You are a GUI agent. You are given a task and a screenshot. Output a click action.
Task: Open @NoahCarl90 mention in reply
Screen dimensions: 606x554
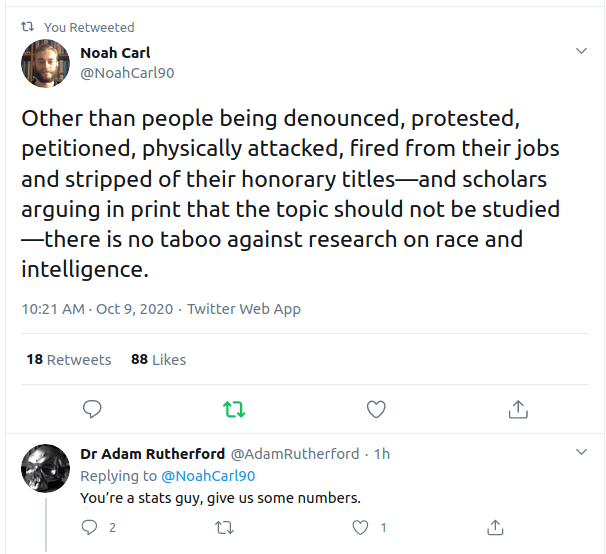208,476
